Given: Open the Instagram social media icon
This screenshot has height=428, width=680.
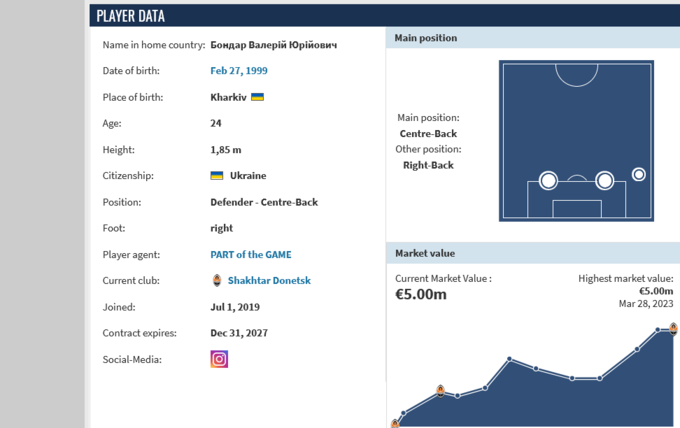Looking at the screenshot, I should coord(219,358).
